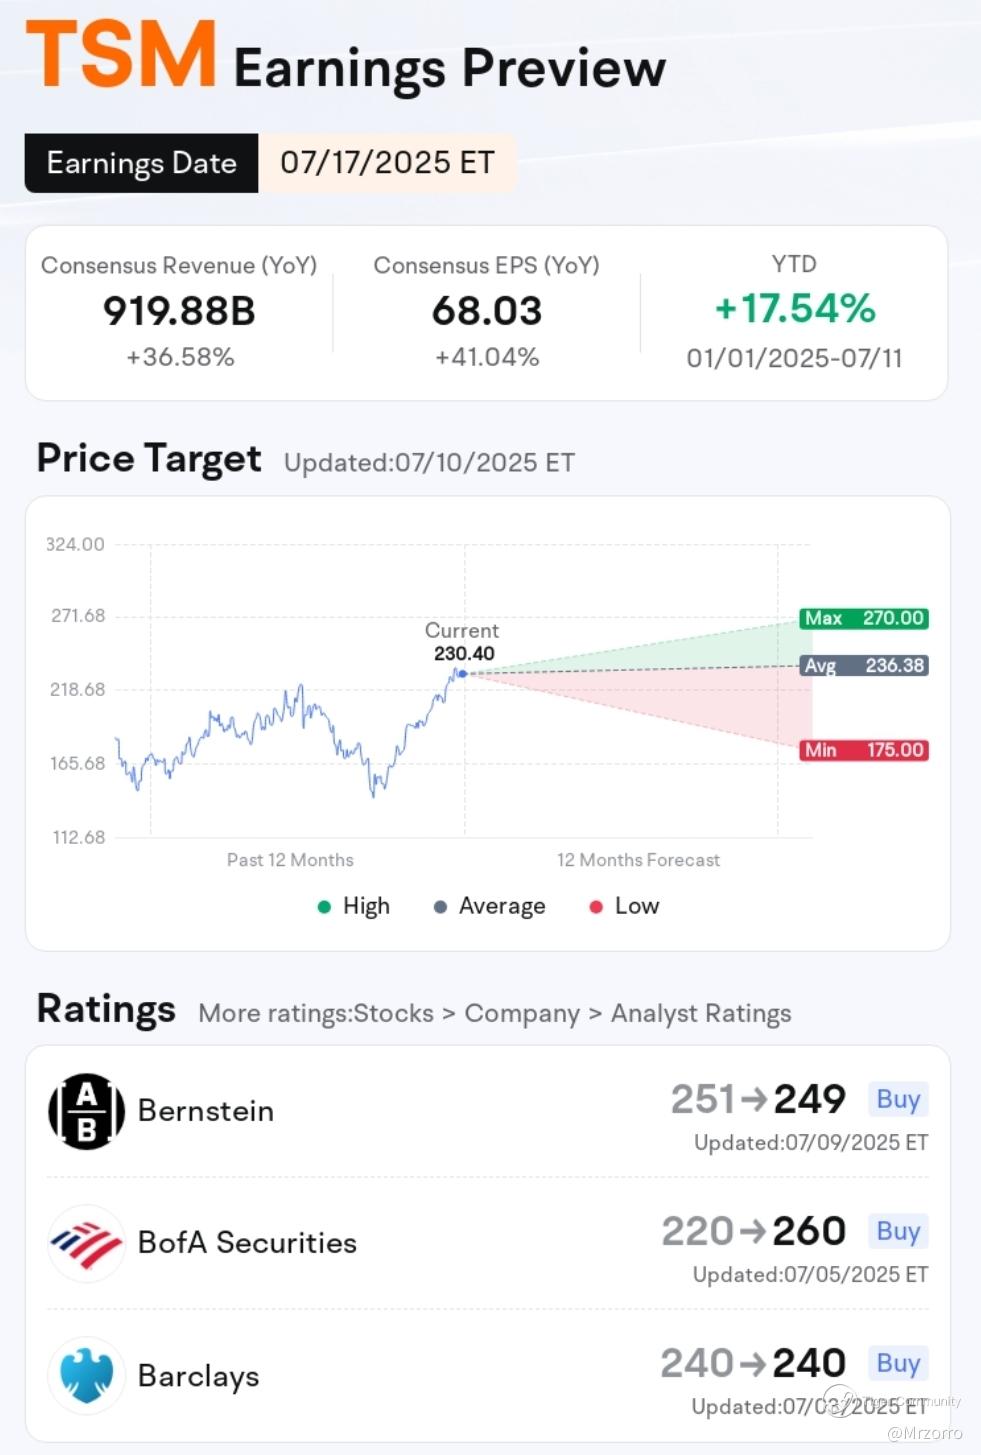Click the red Min 175.00 label
The width and height of the screenshot is (981, 1455).
pos(864,750)
